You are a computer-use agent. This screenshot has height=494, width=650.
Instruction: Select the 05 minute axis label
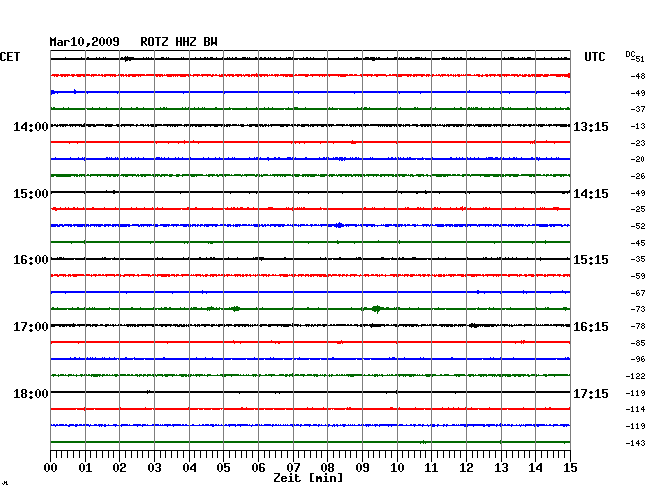click(223, 467)
